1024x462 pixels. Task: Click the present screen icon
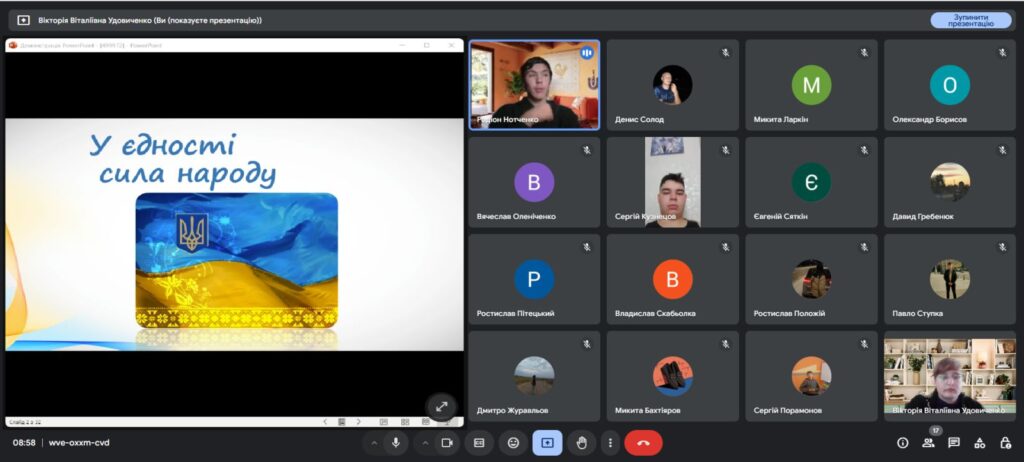tap(547, 442)
